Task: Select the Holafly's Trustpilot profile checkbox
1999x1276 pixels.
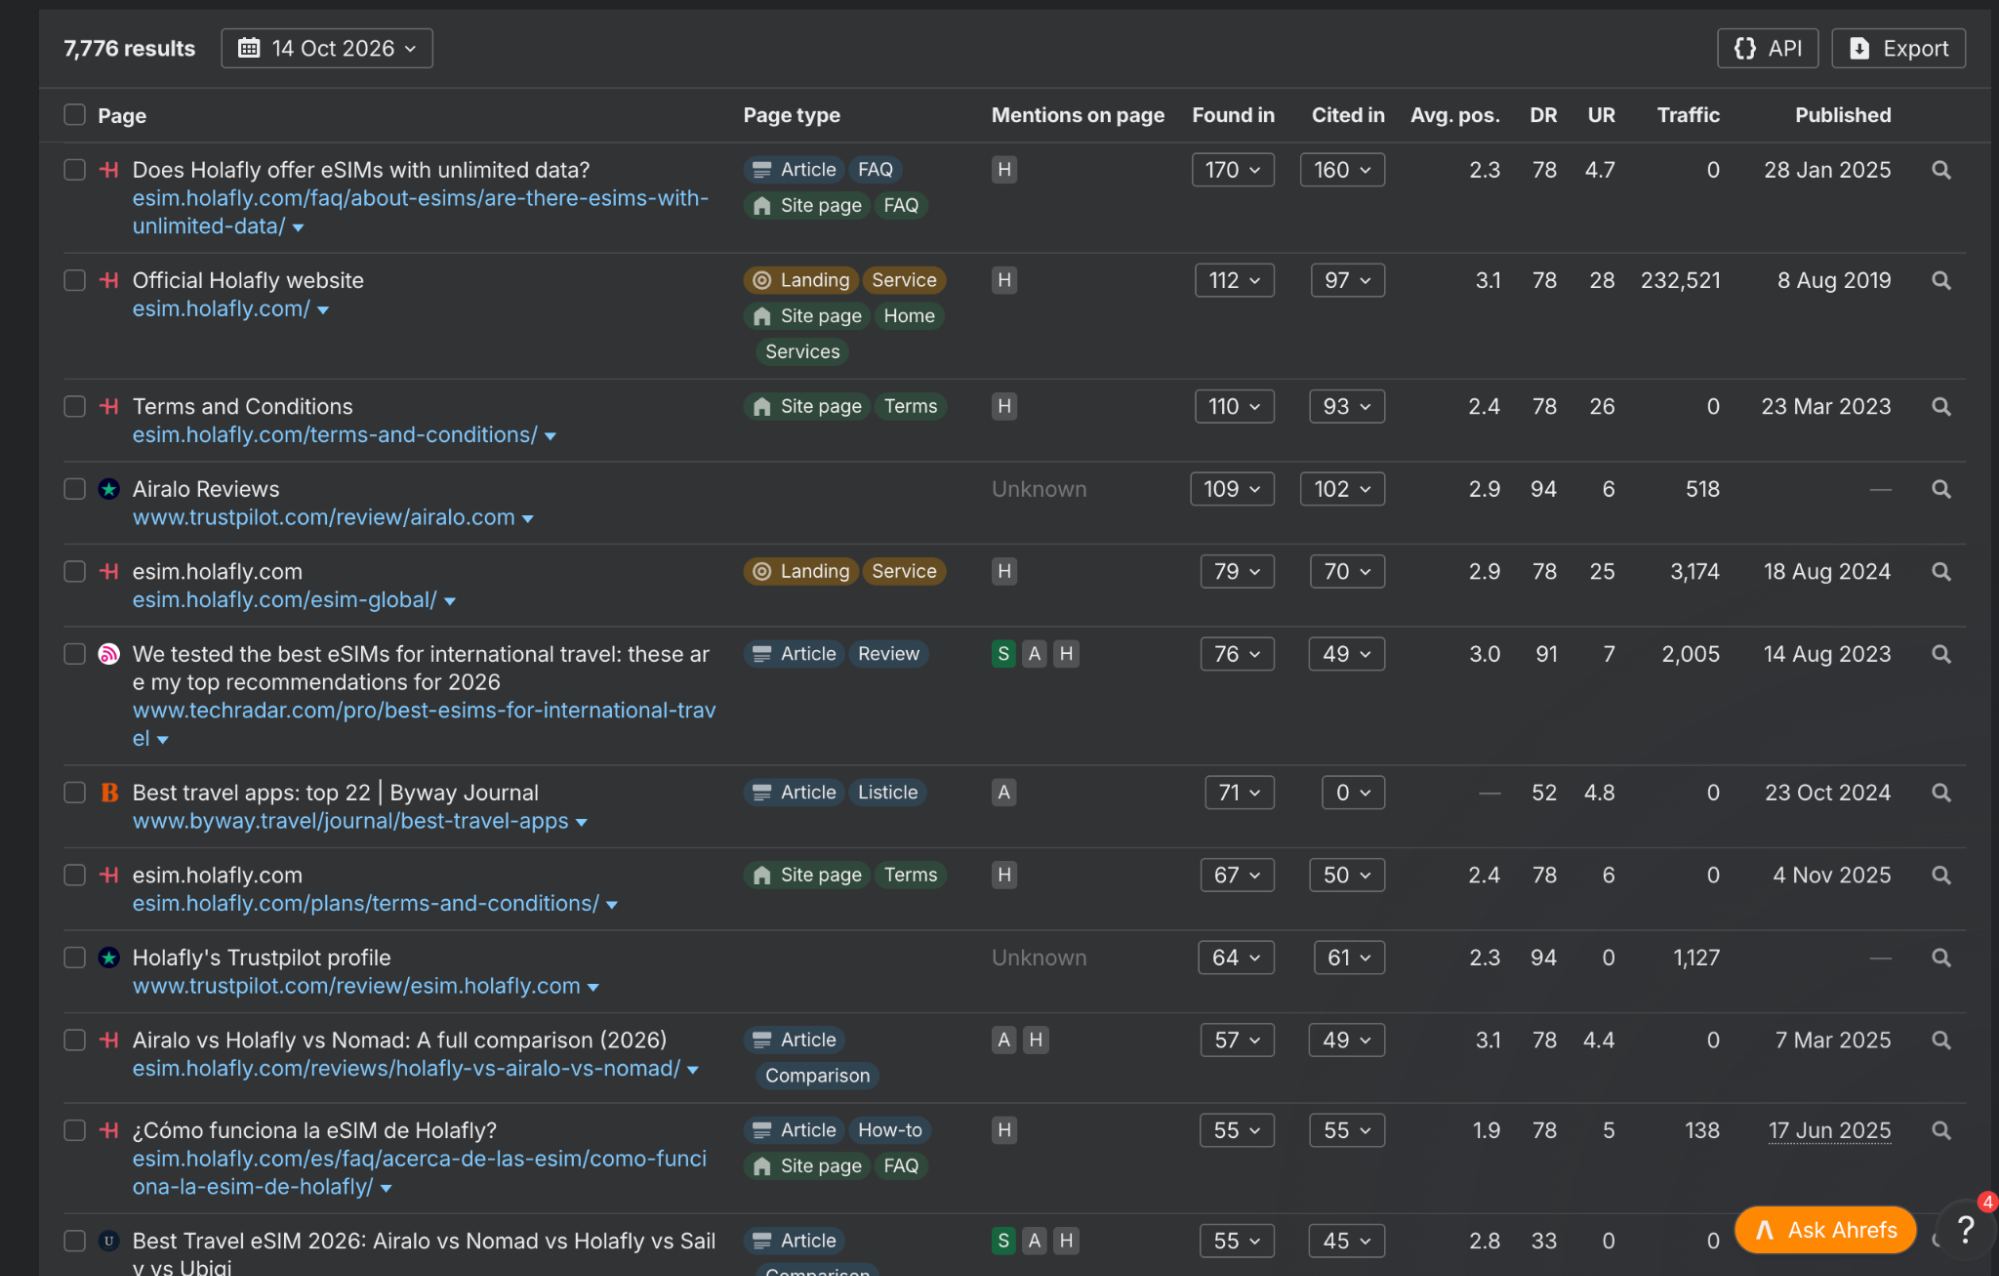Action: [x=75, y=958]
